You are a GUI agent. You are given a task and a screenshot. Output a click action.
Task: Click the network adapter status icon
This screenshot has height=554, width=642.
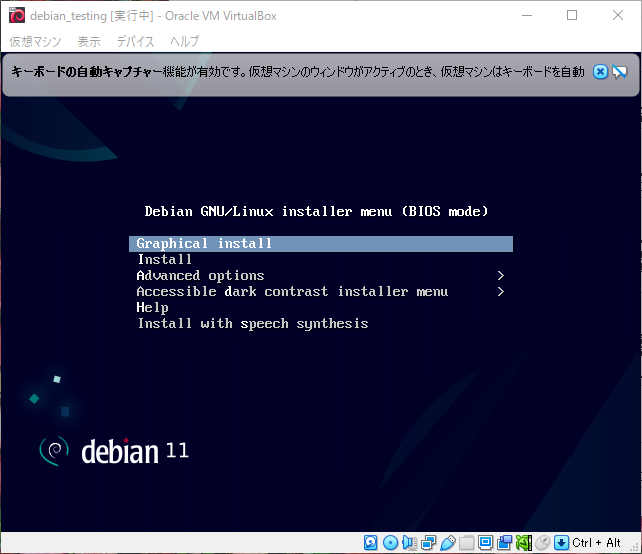[428, 543]
